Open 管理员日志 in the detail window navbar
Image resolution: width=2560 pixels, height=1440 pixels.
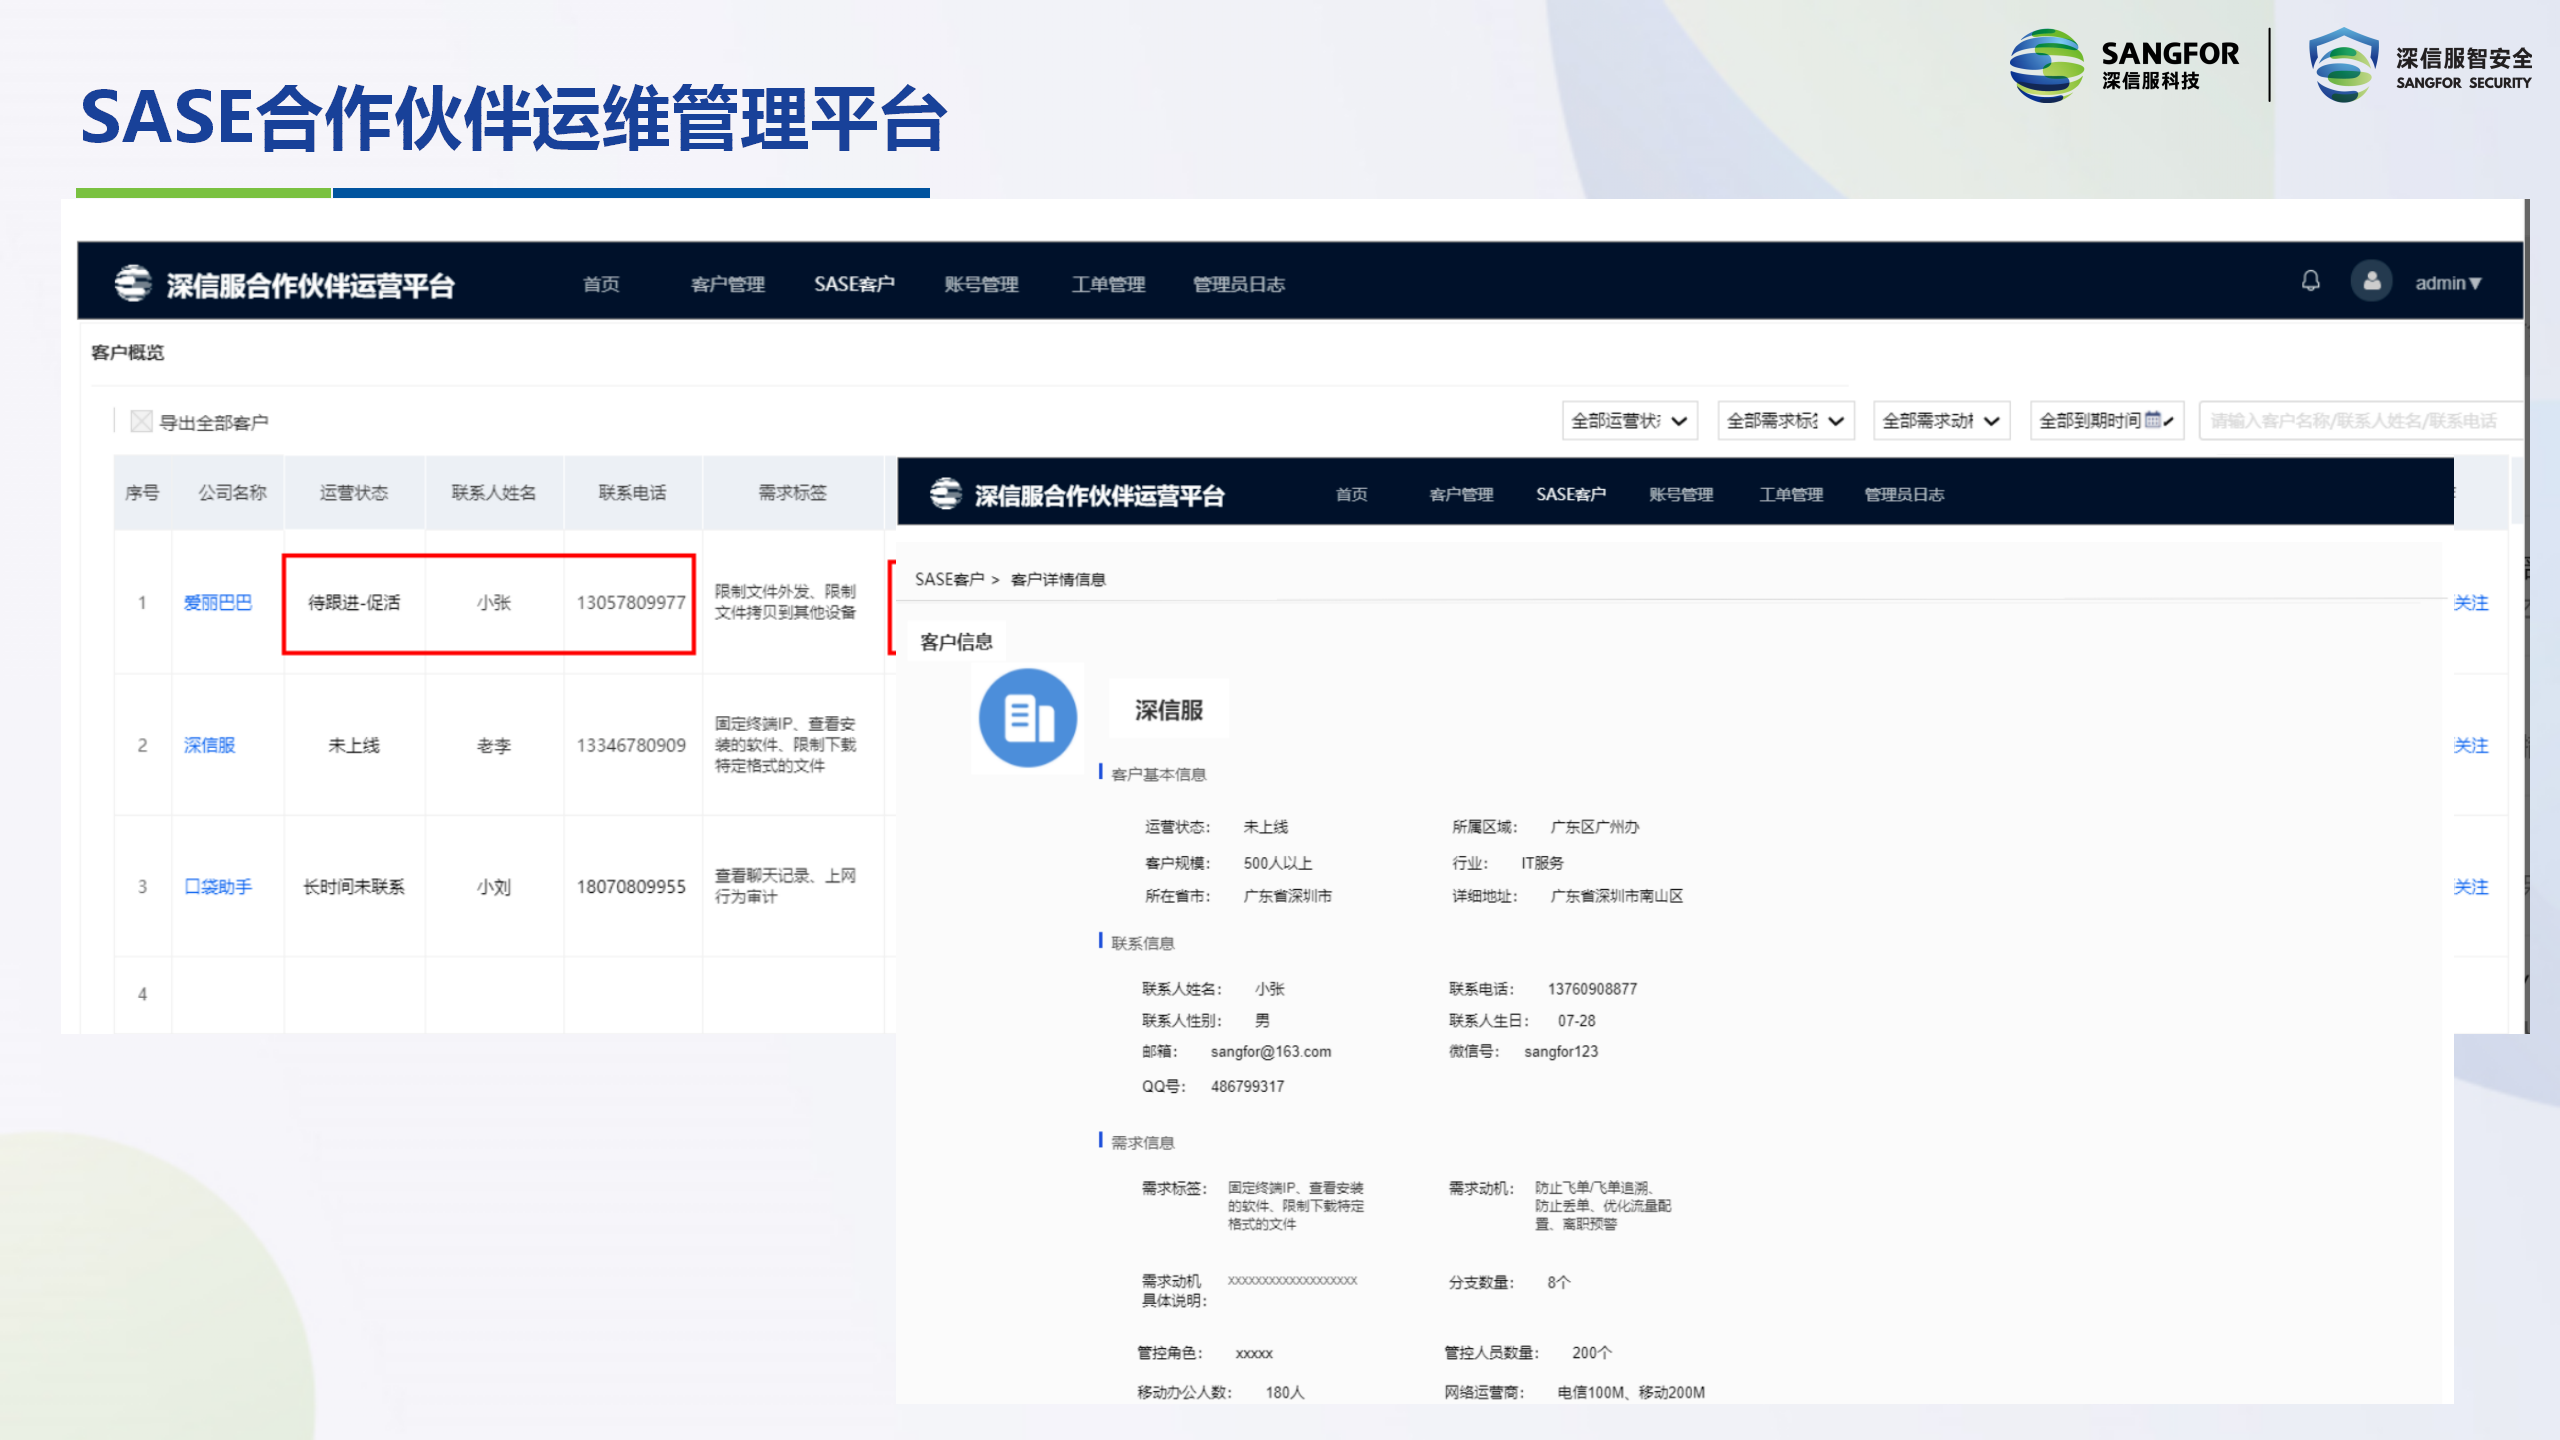click(1904, 494)
